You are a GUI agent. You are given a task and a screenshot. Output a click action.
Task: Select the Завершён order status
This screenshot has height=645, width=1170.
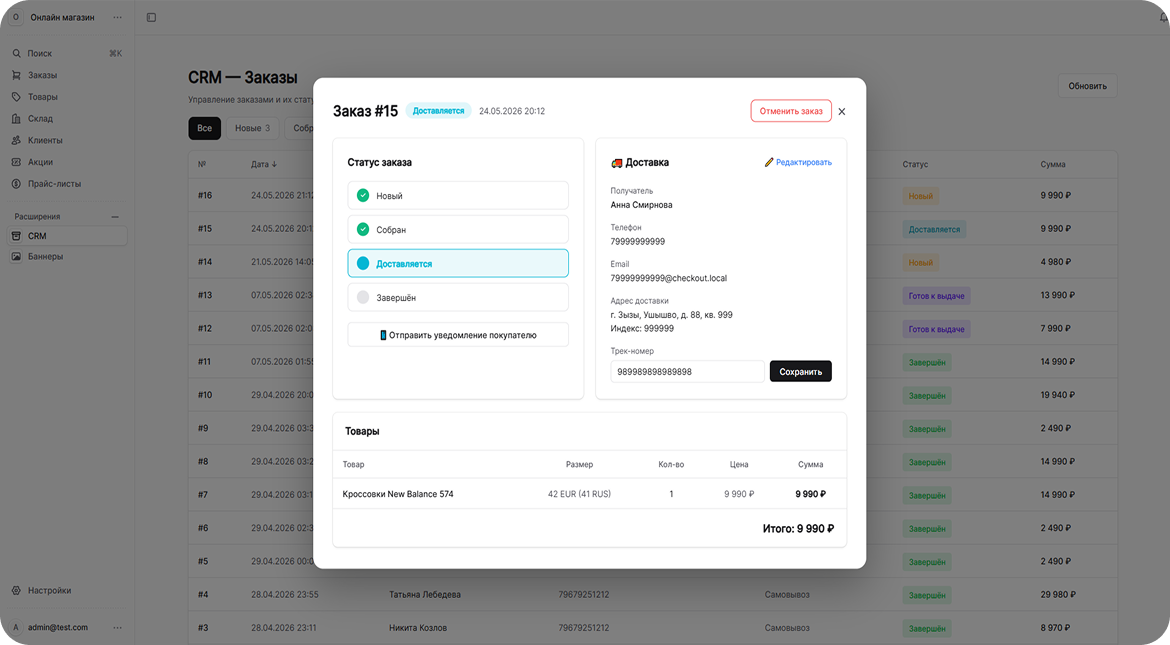[x=458, y=297]
